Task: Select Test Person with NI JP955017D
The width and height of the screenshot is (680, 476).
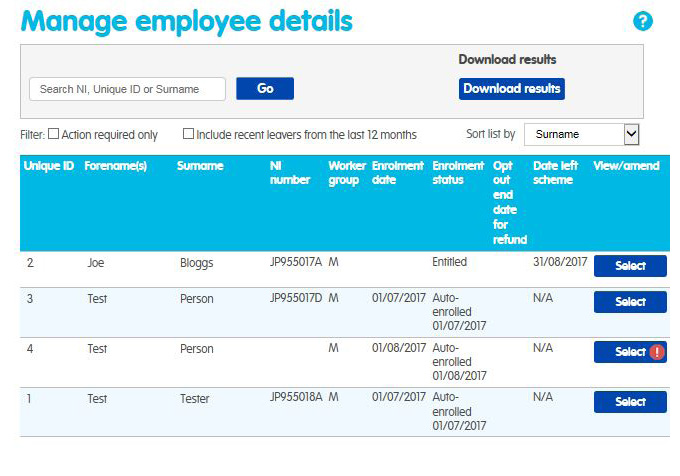Action: [630, 302]
